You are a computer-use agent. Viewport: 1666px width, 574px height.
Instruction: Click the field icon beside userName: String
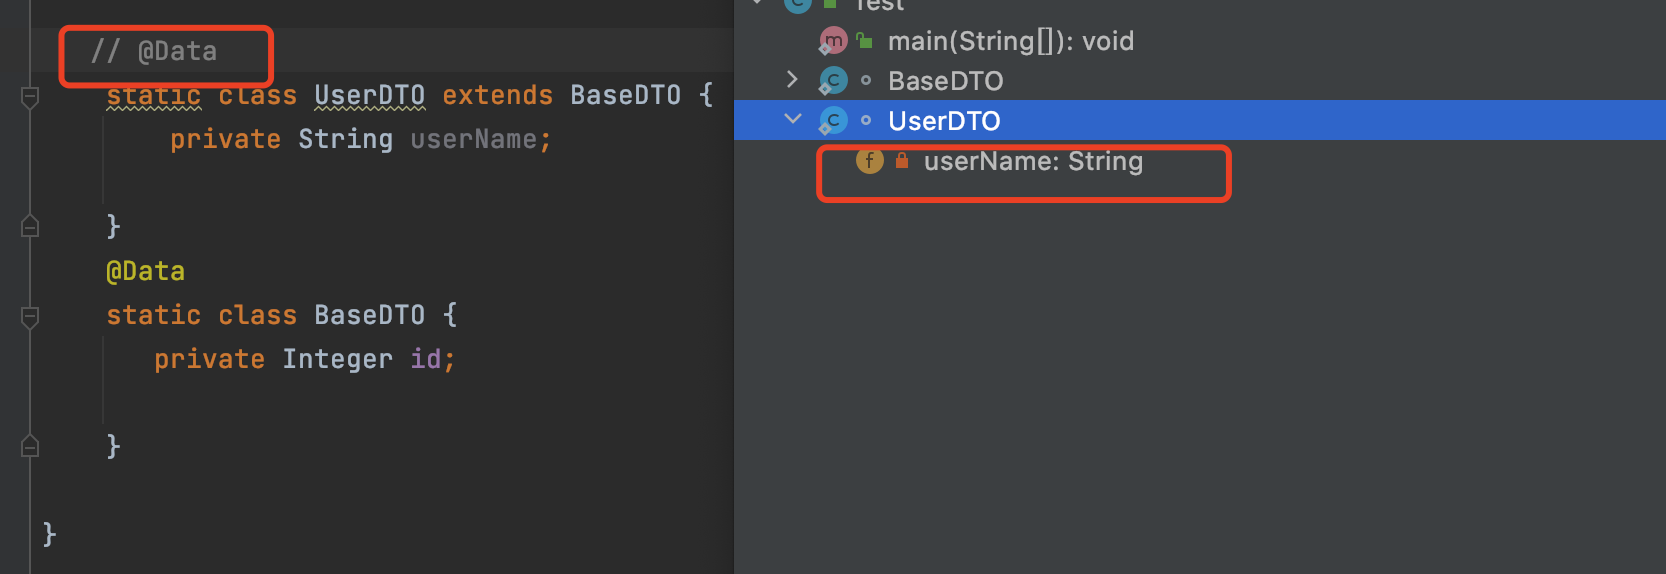point(870,160)
